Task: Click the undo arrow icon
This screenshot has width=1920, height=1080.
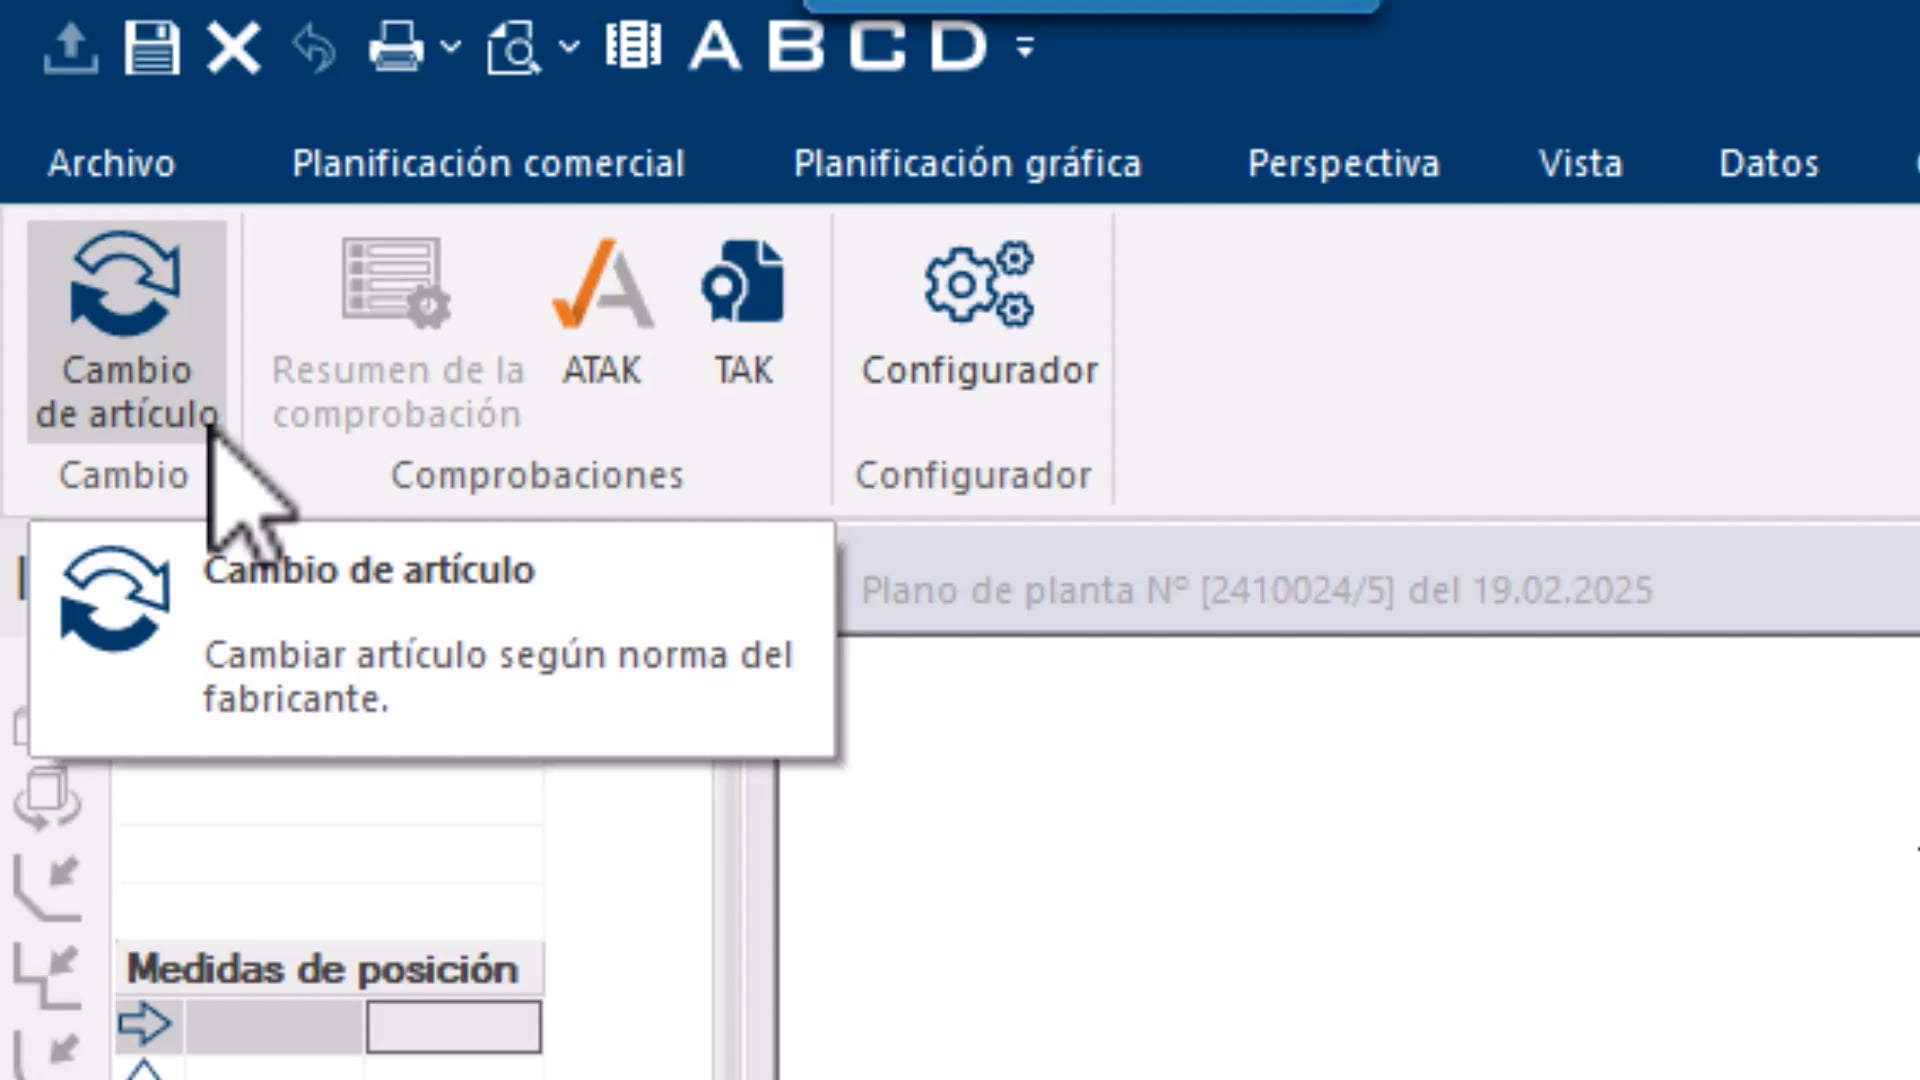Action: click(x=314, y=48)
